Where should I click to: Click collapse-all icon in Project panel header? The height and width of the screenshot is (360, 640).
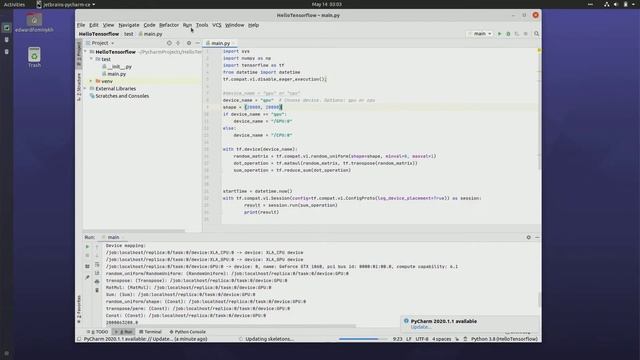178,43
